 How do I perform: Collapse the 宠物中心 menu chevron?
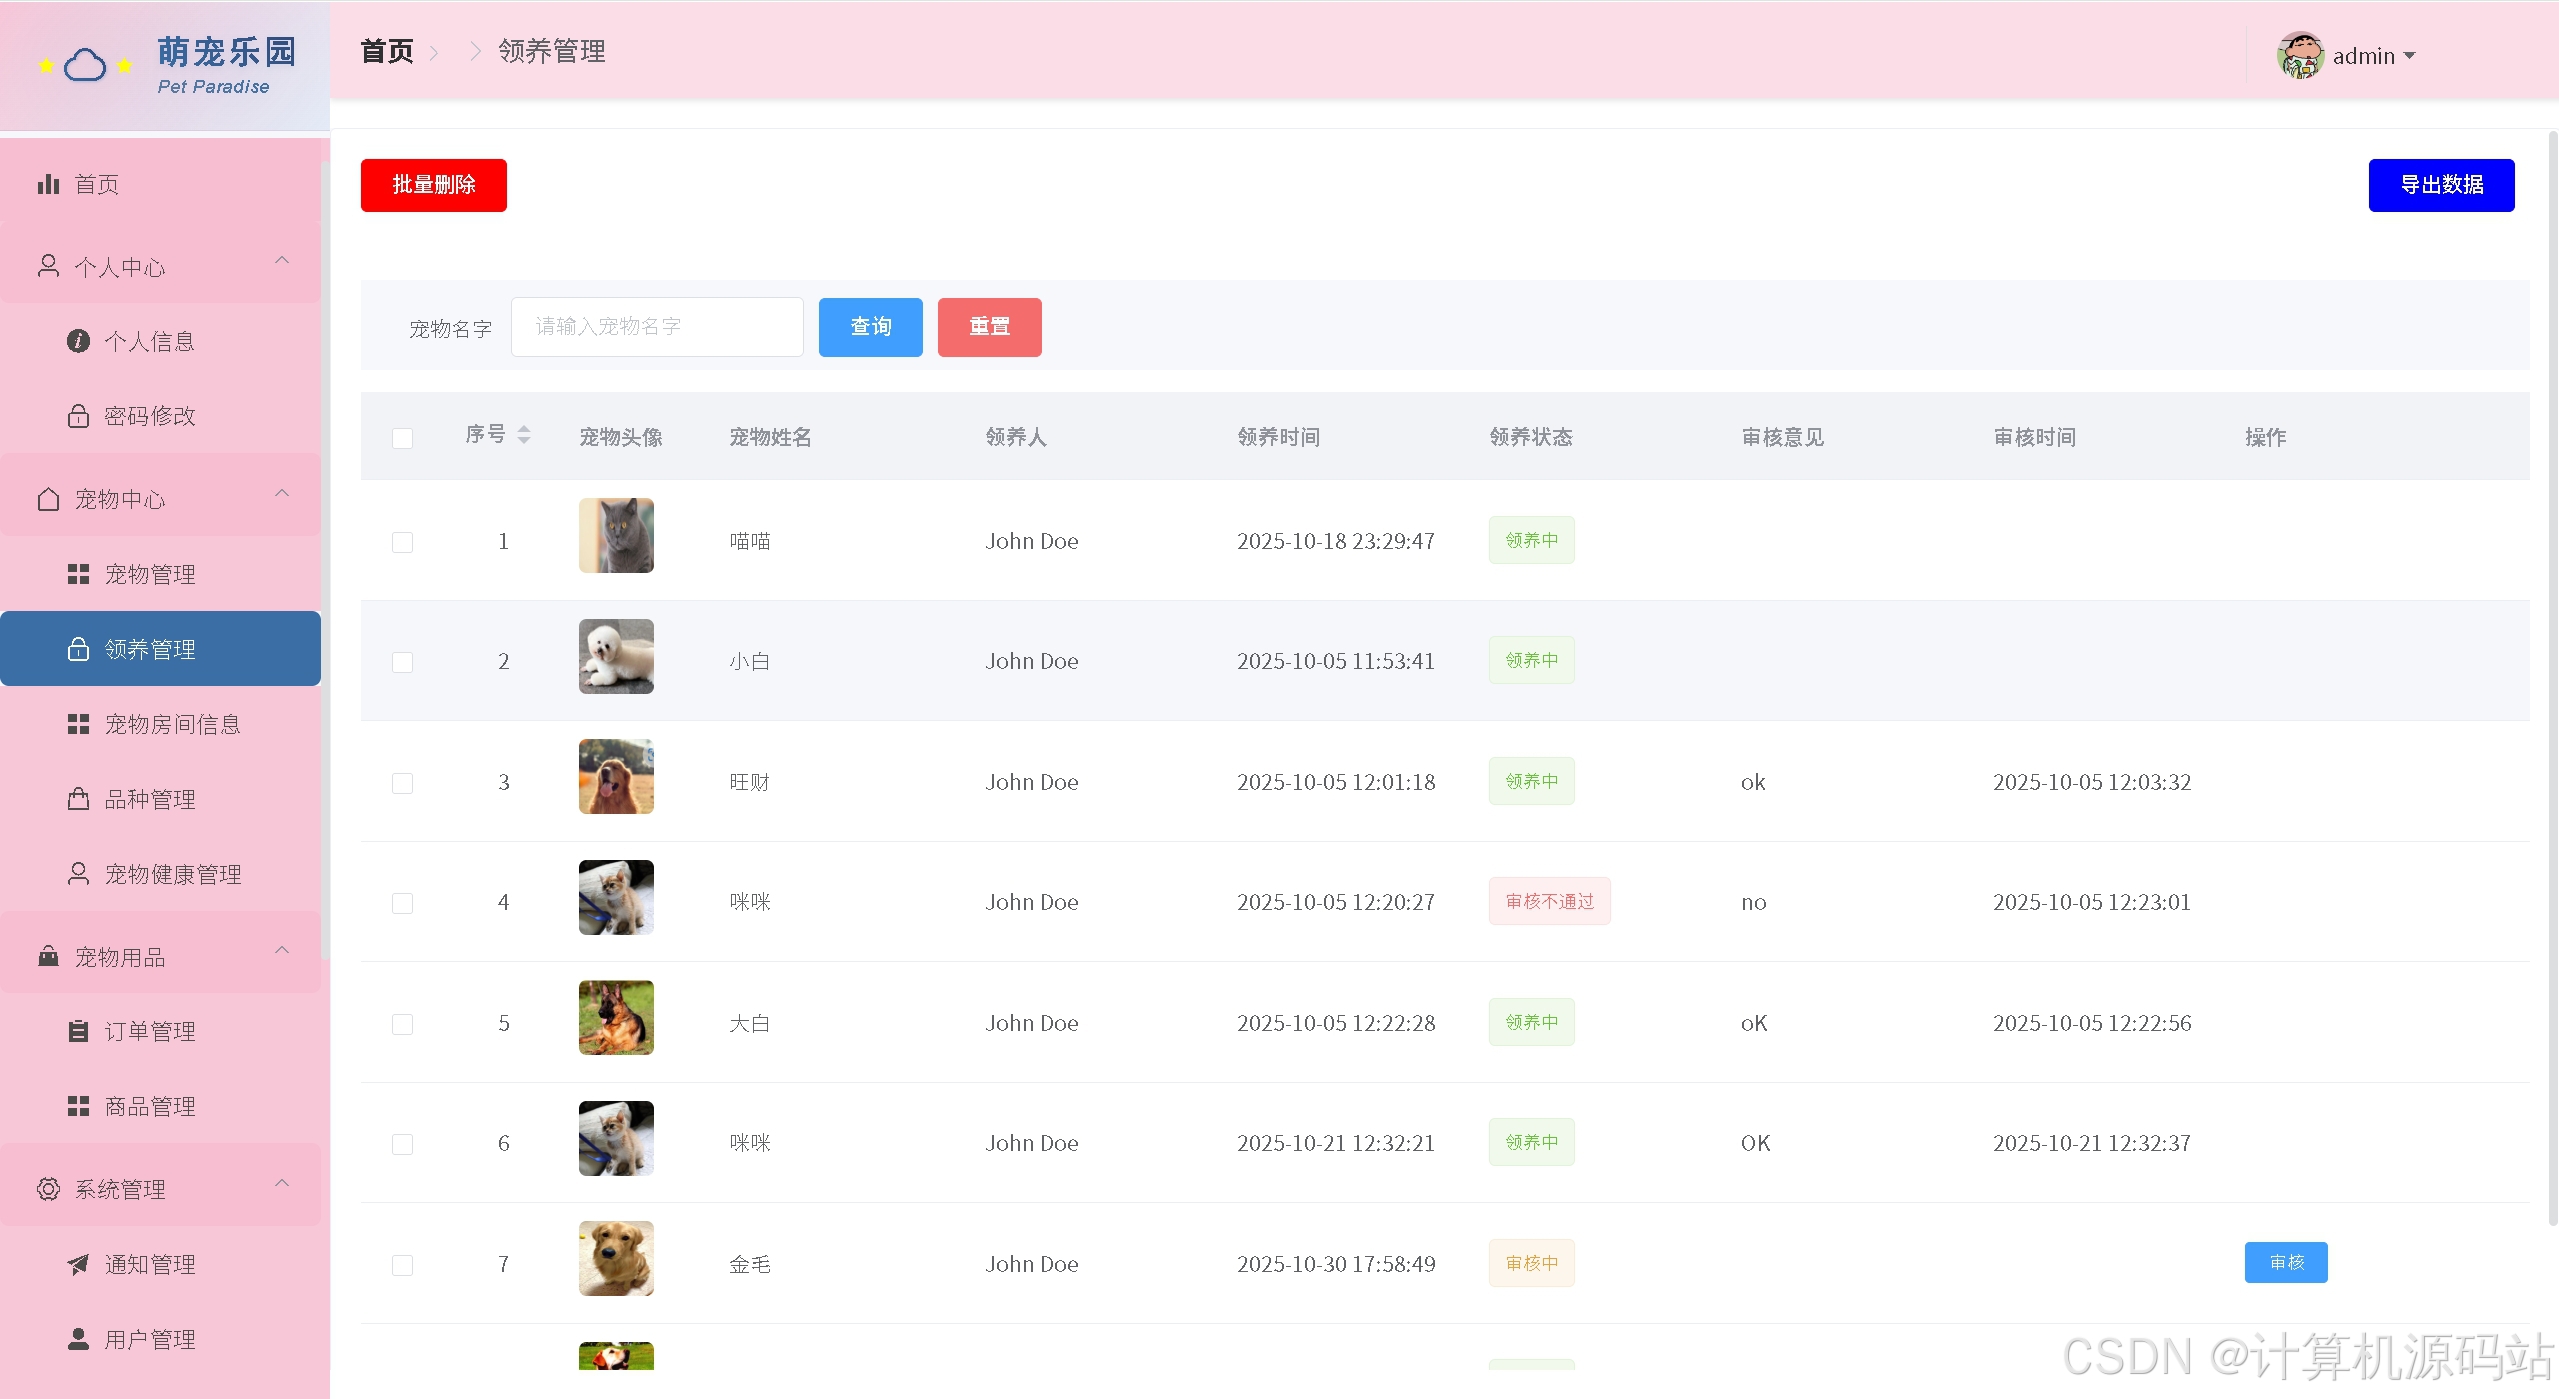[x=282, y=493]
